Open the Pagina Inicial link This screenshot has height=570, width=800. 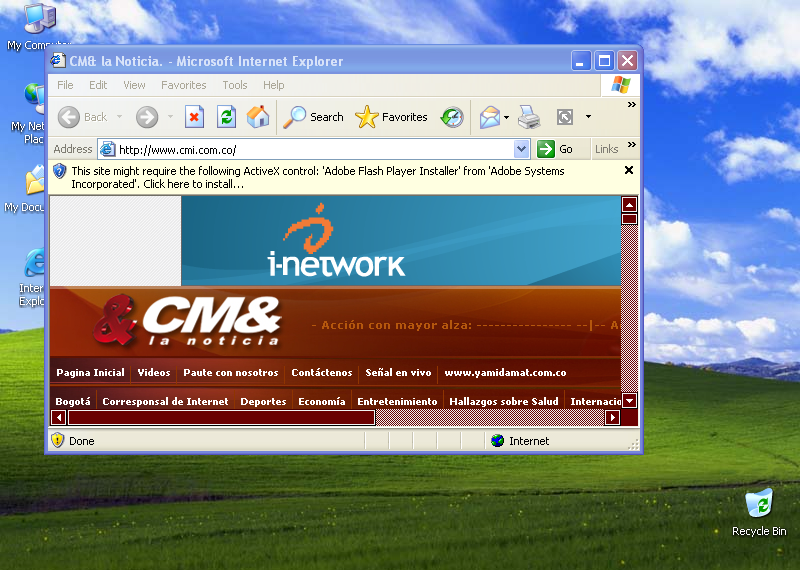pos(90,373)
